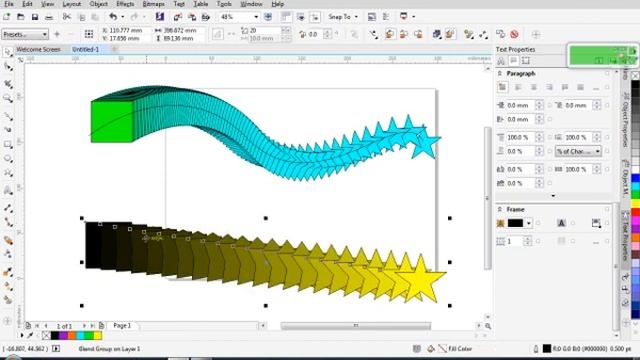
Task: Click the Clear Blend red icon
Action: [x=514, y=34]
